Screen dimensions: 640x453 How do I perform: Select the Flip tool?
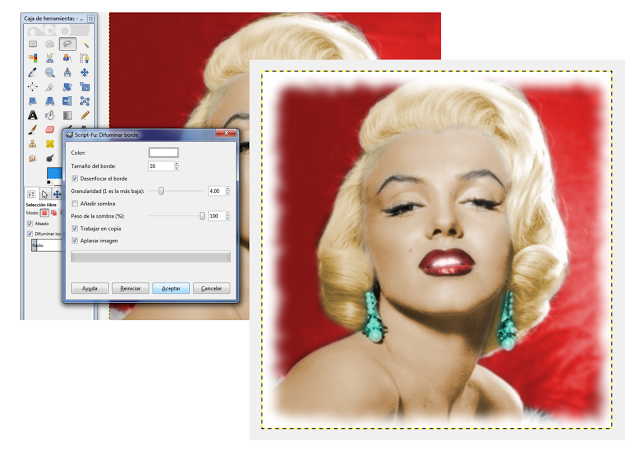click(x=68, y=101)
